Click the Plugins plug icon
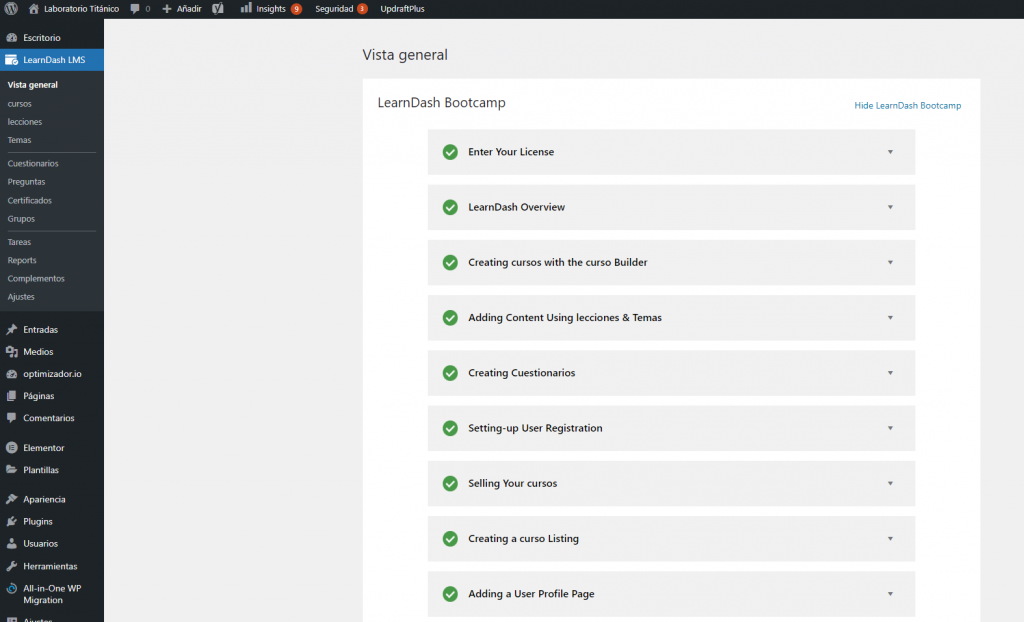1024x622 pixels. [x=11, y=521]
